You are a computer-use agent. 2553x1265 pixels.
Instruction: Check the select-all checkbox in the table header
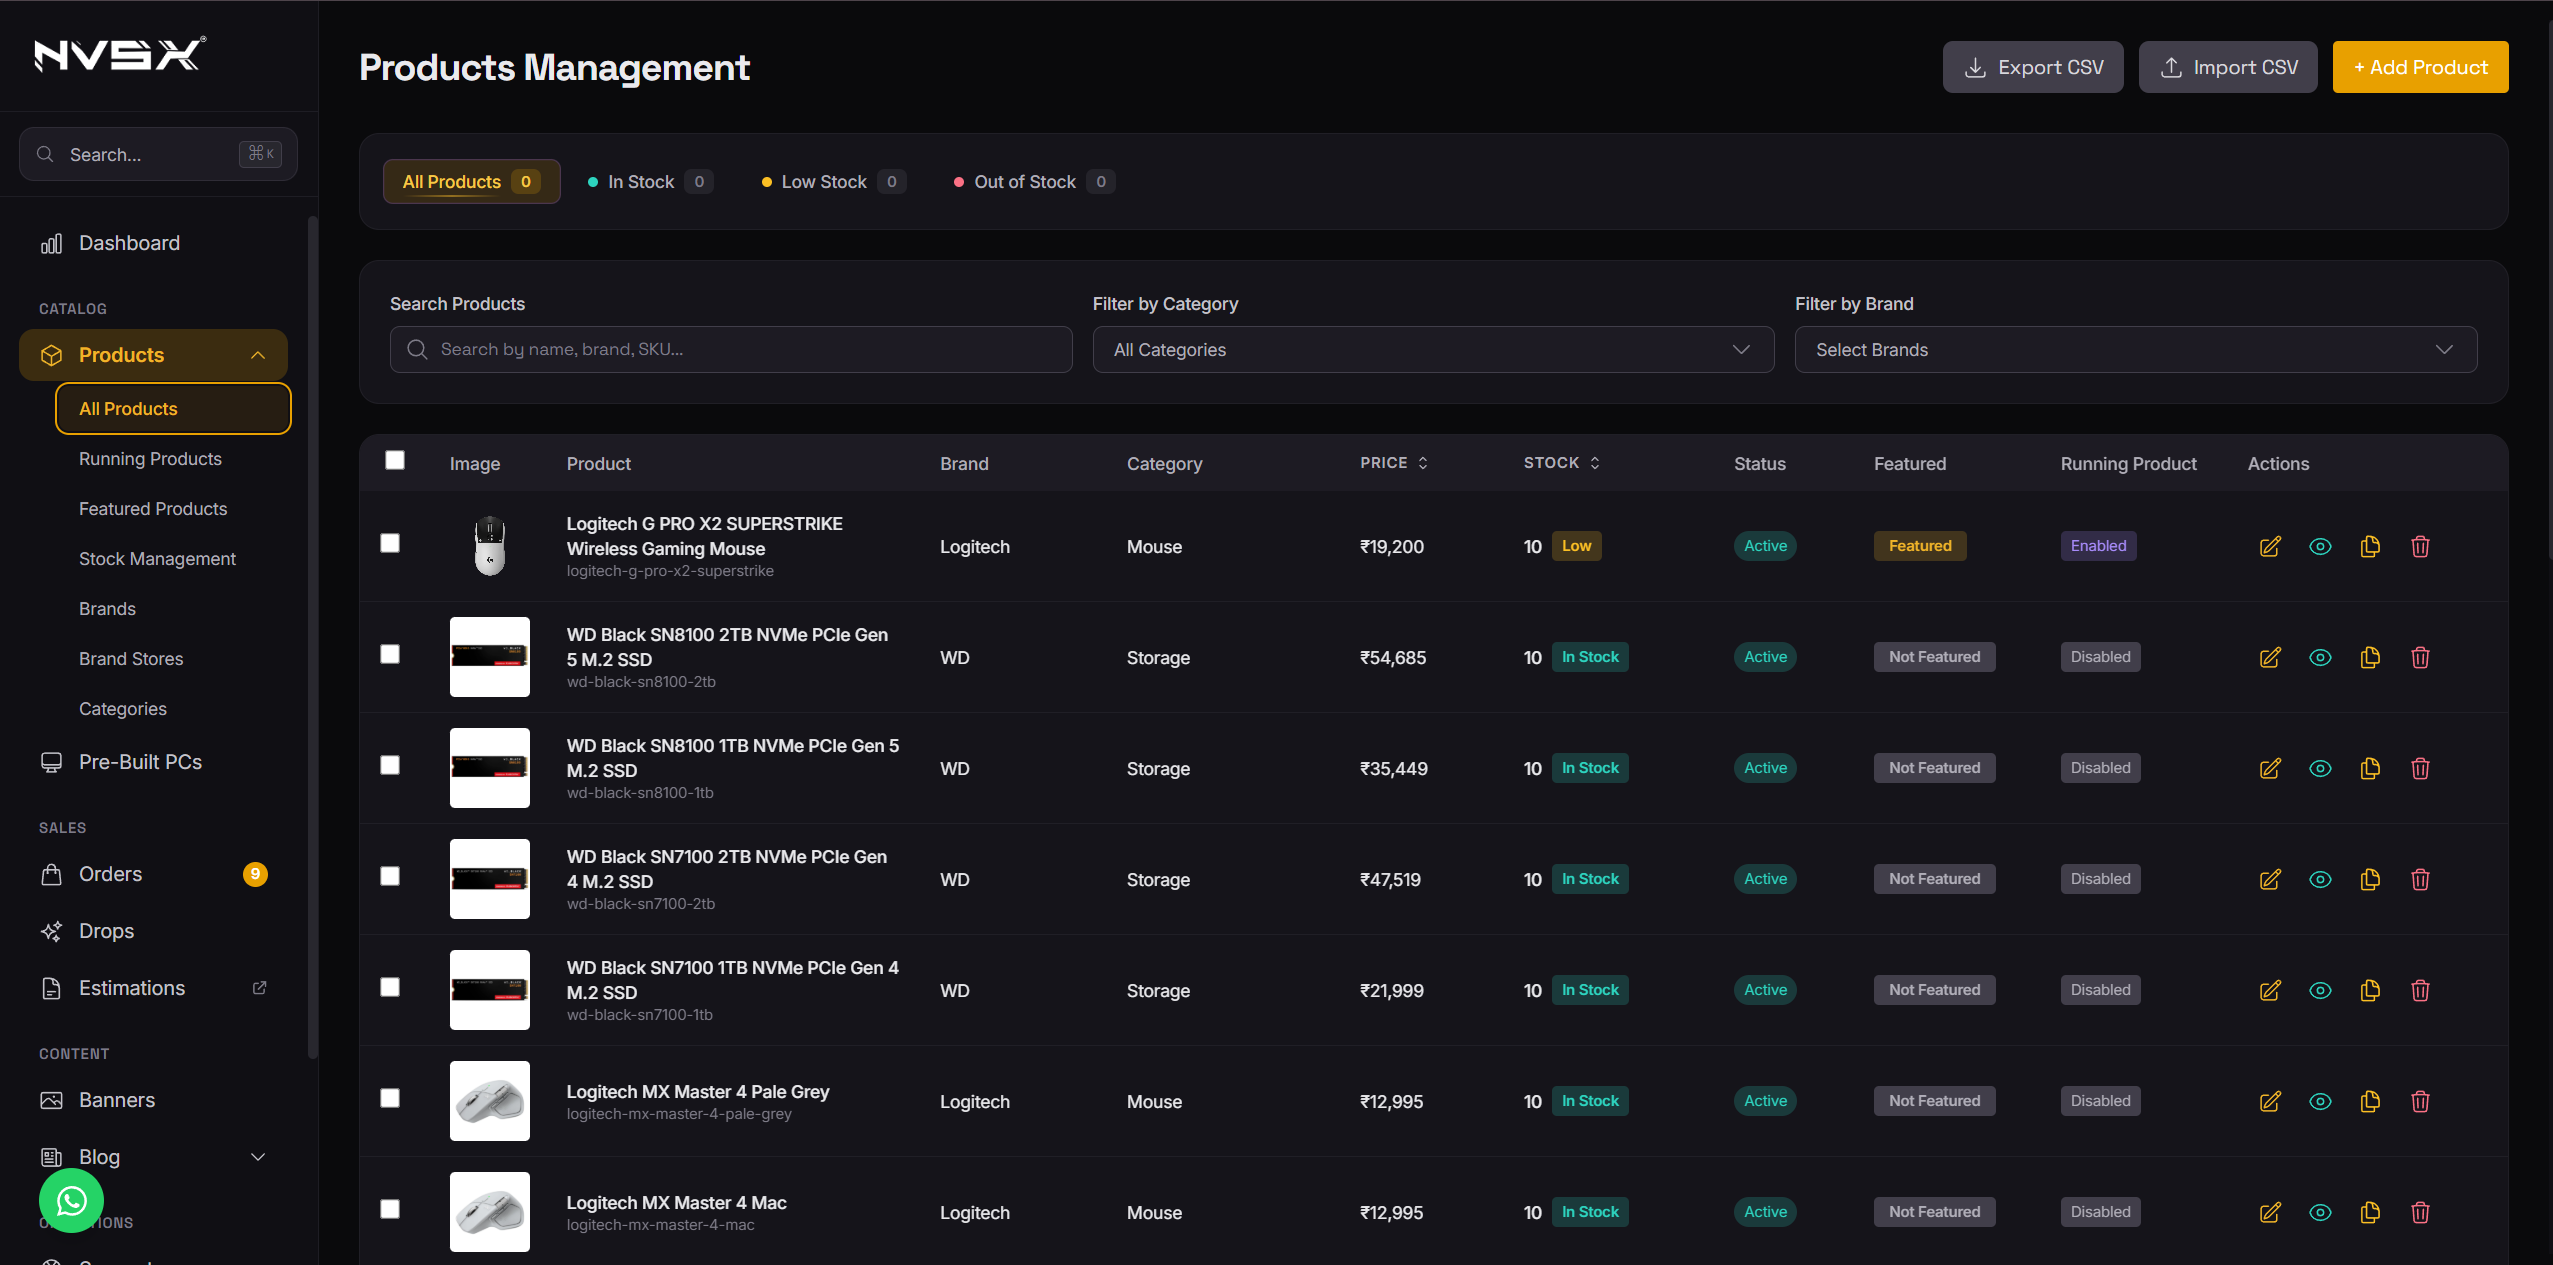click(x=395, y=459)
